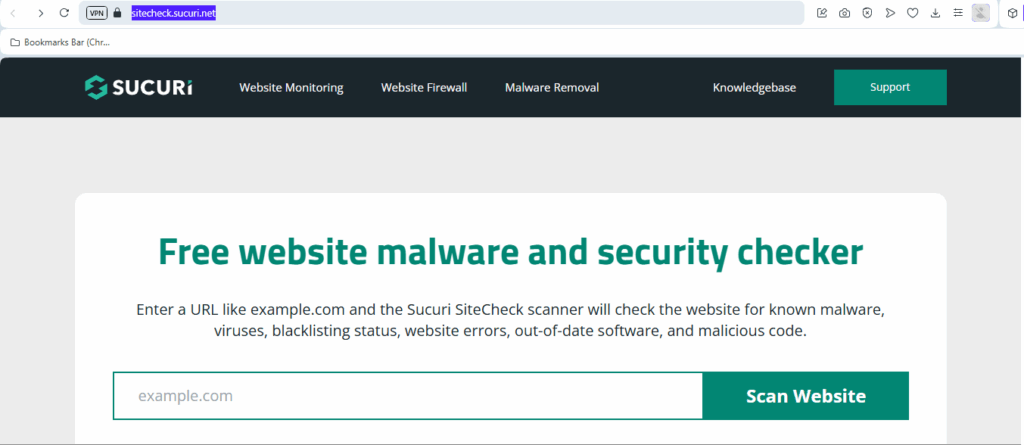1024x445 pixels.
Task: Reload the current page
Action: tap(64, 13)
